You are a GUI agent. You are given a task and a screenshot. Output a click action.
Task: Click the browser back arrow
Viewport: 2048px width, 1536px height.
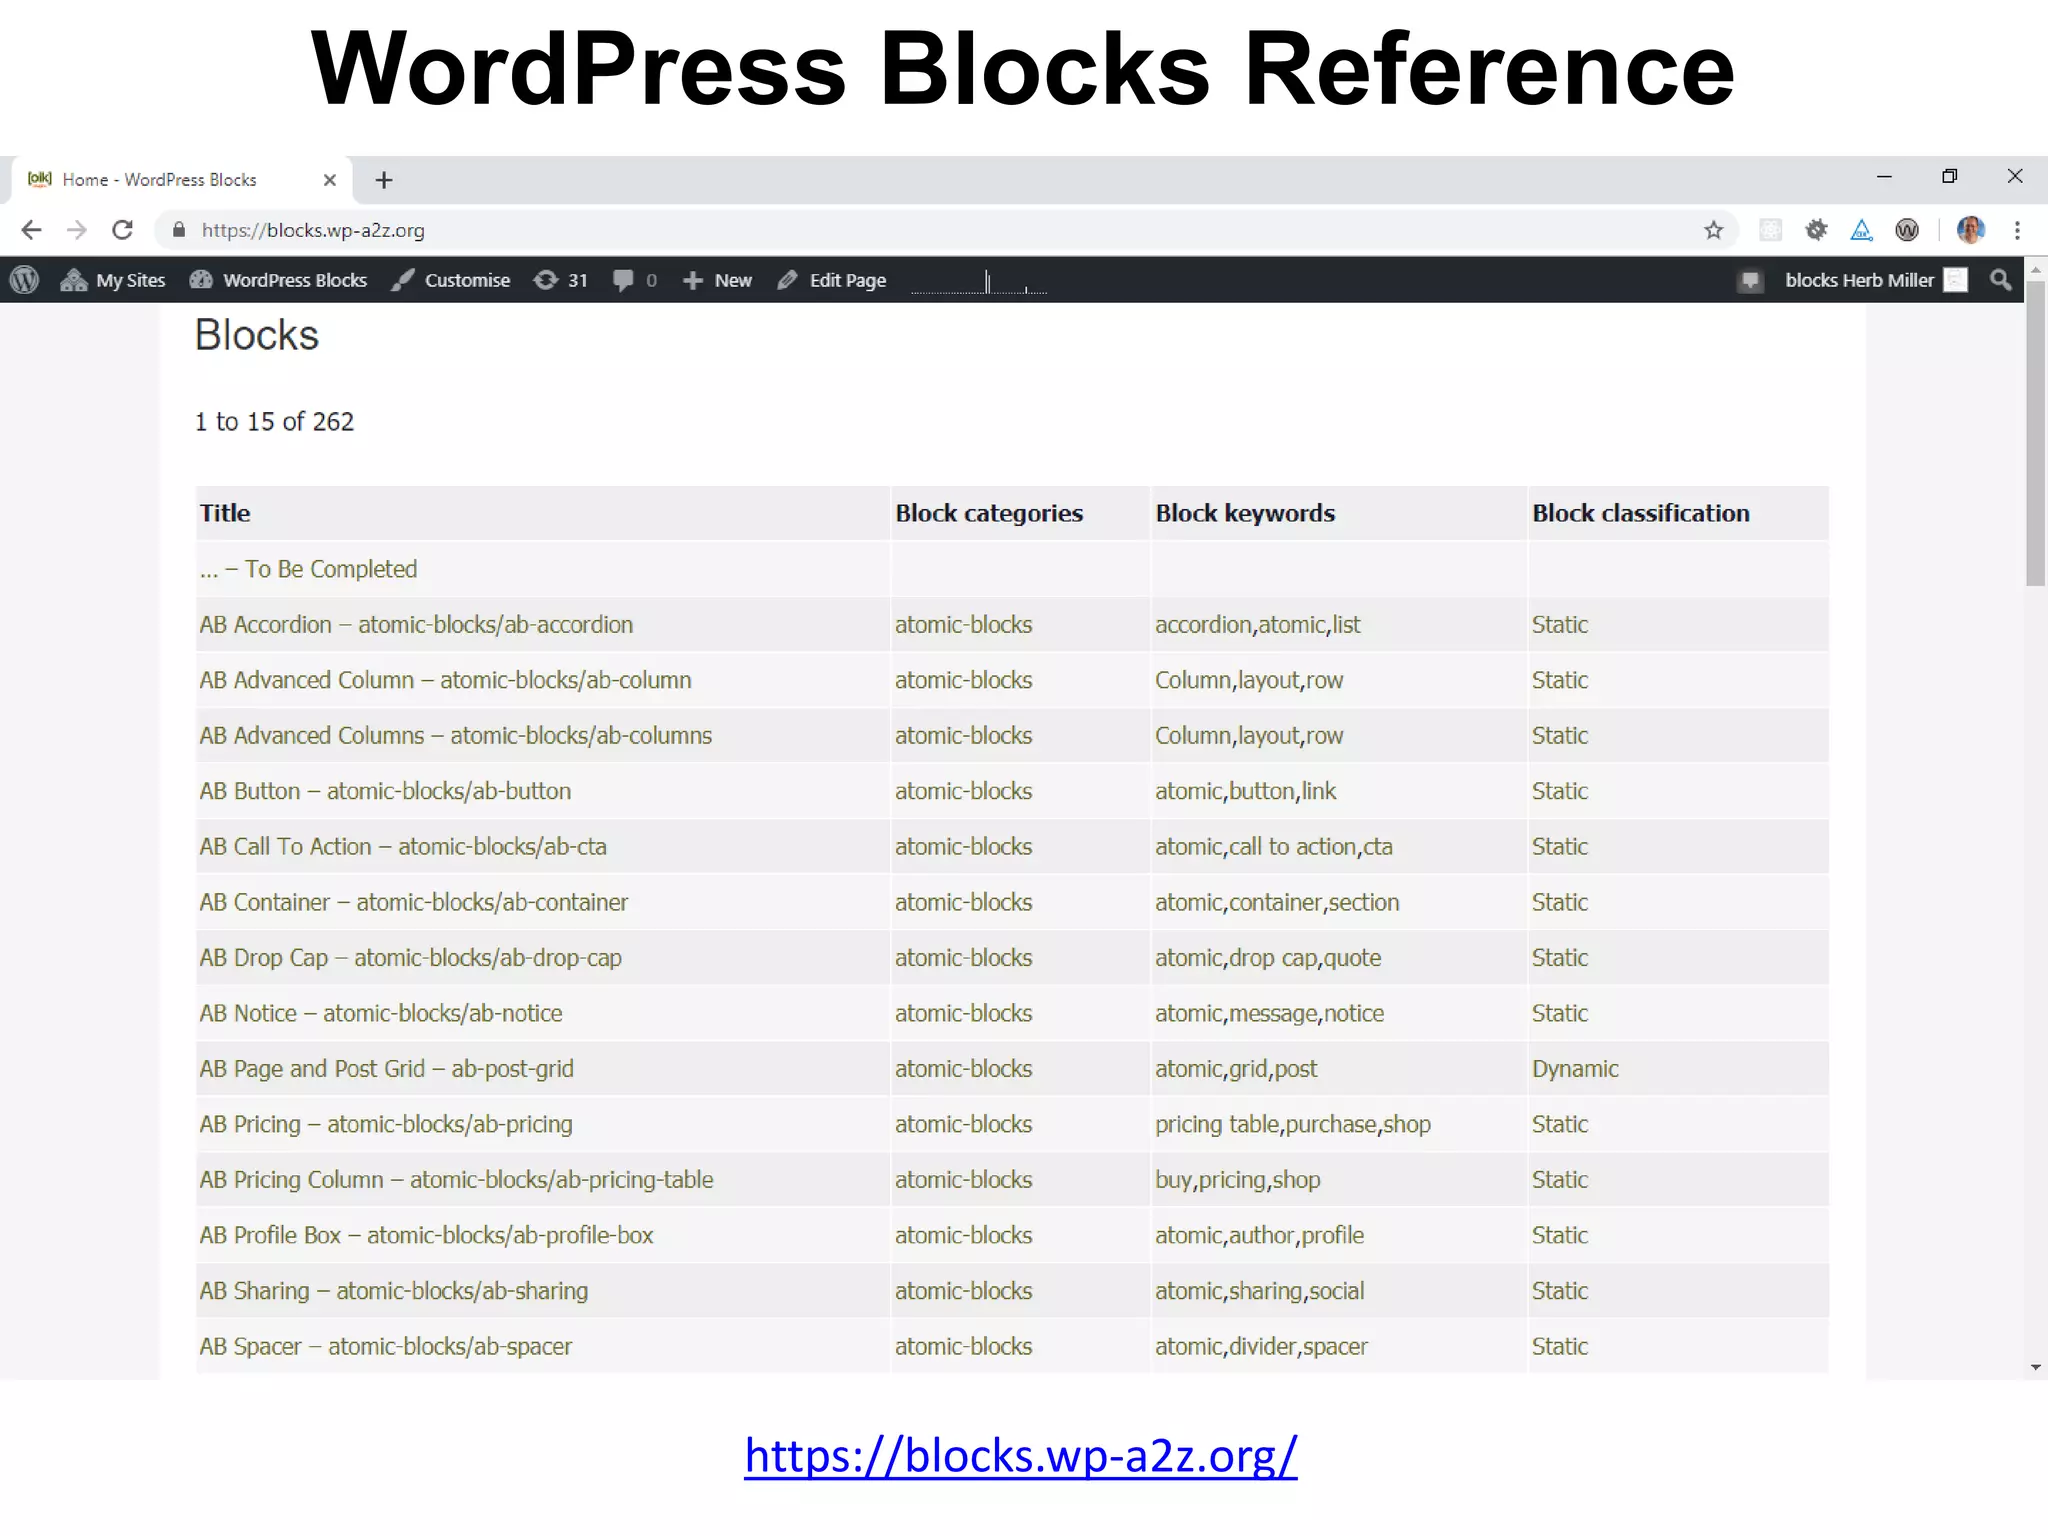(31, 230)
